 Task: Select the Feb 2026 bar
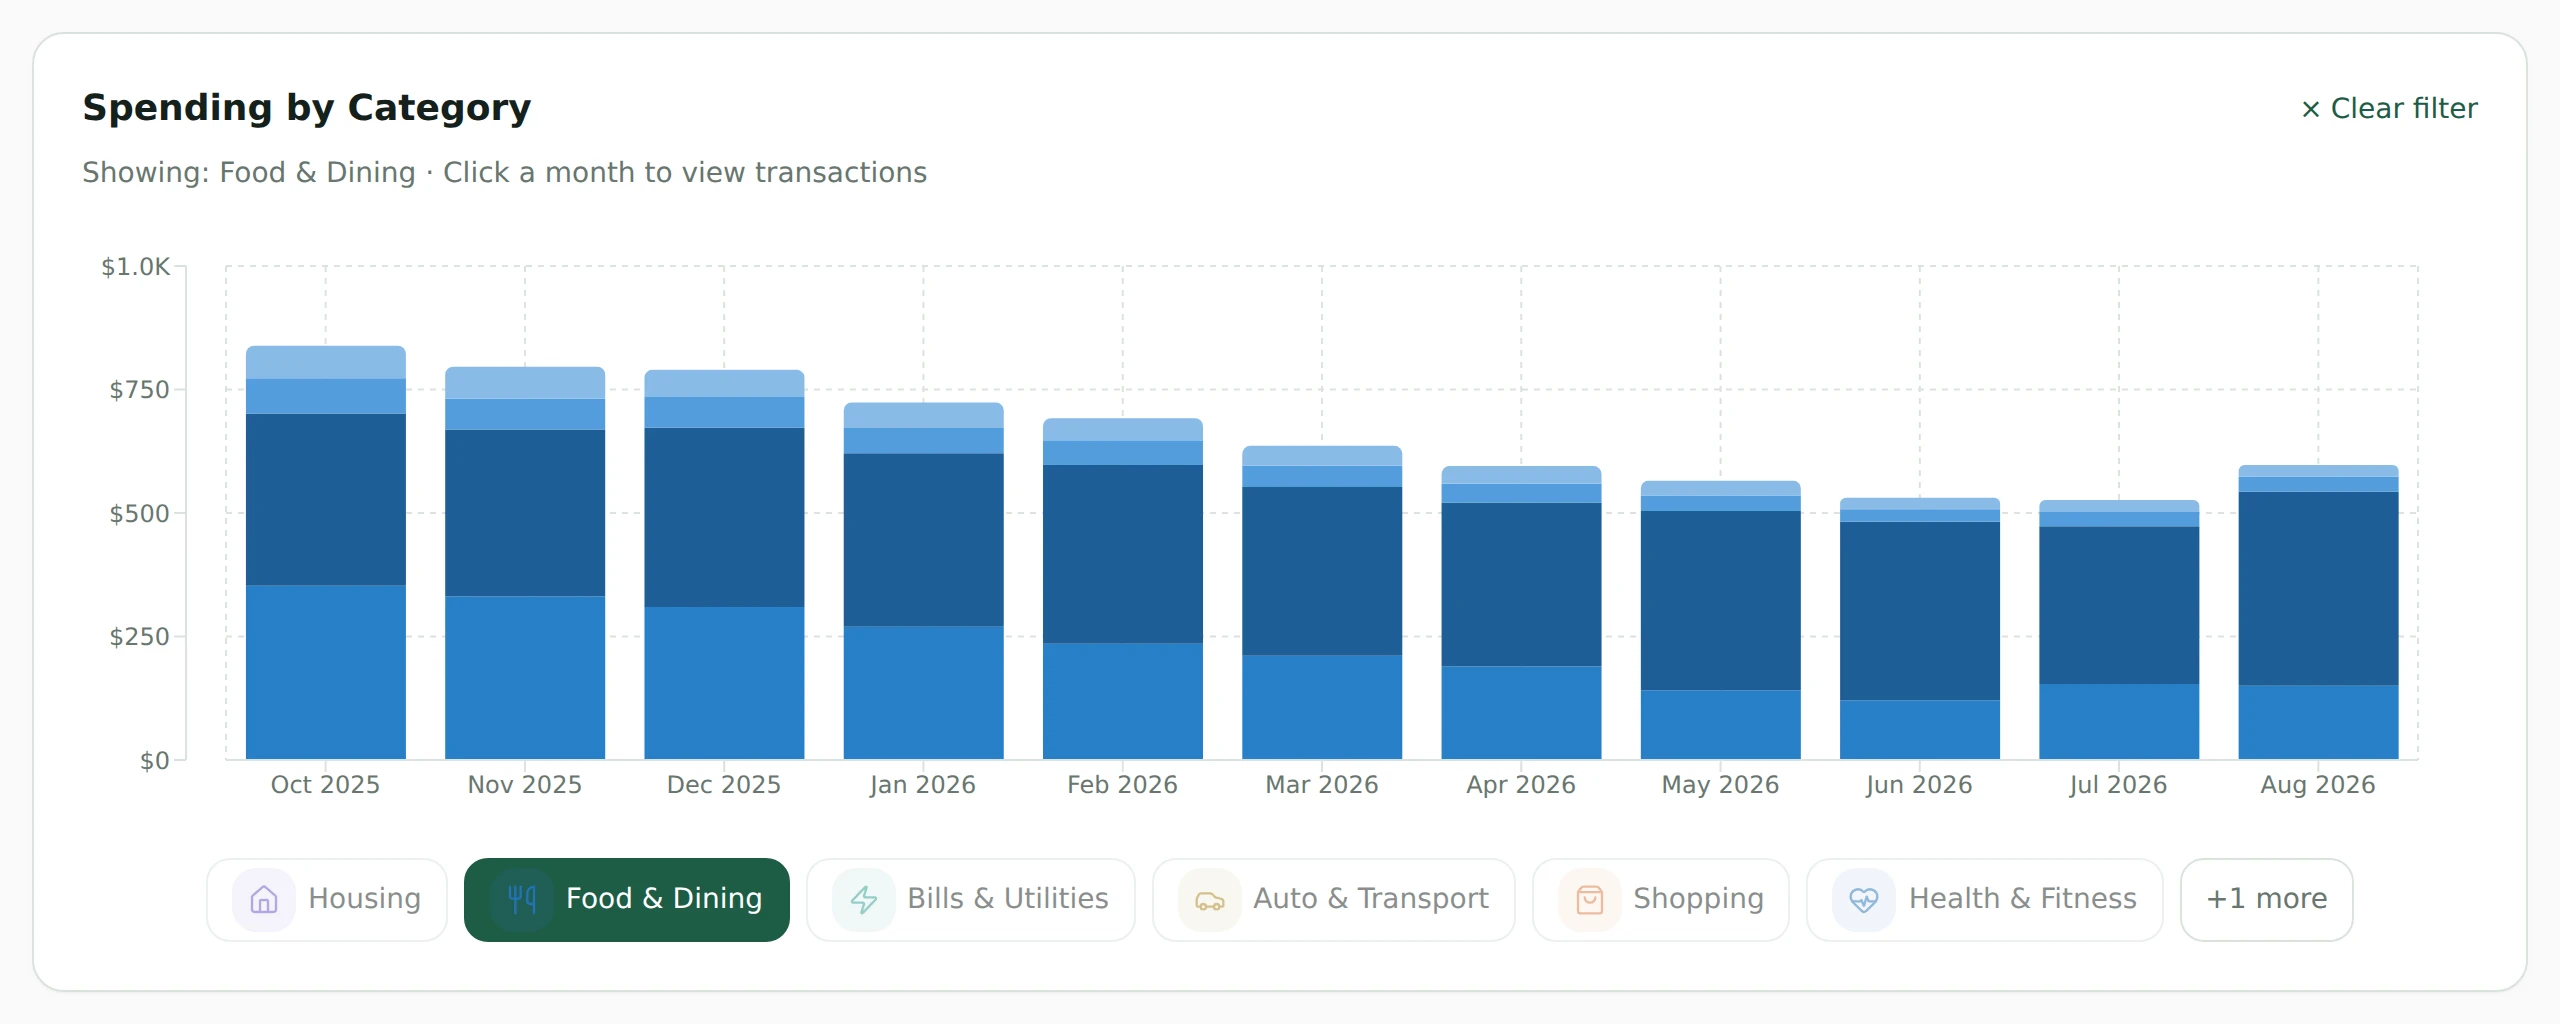tap(1123, 589)
